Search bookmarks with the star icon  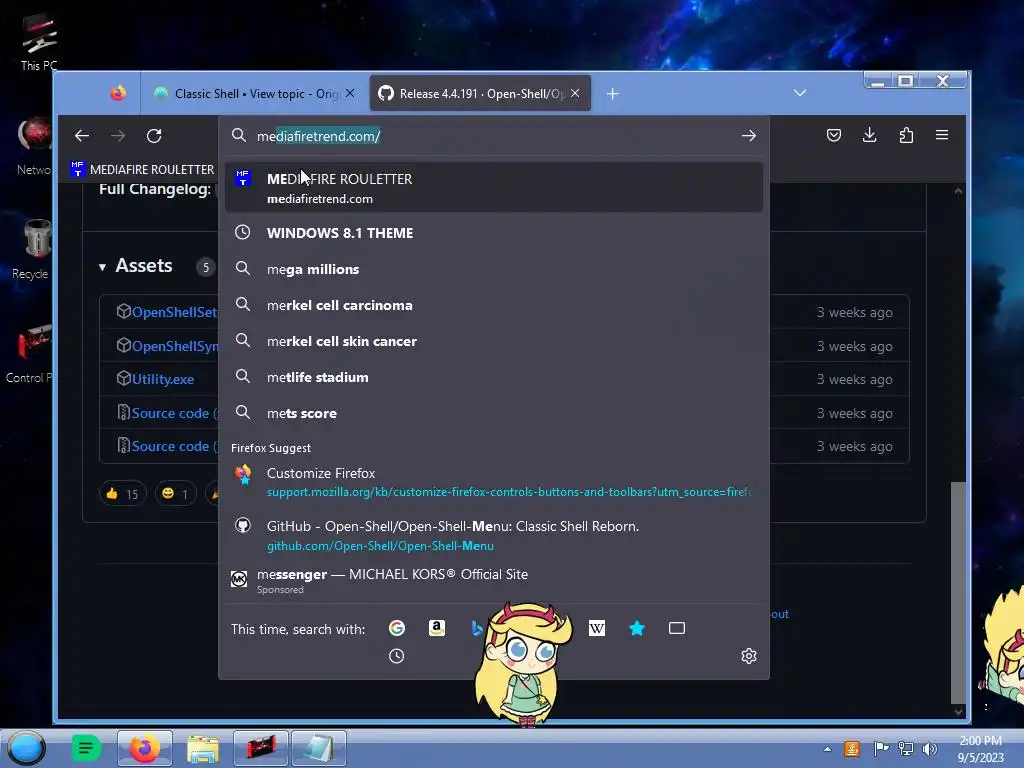click(x=637, y=628)
